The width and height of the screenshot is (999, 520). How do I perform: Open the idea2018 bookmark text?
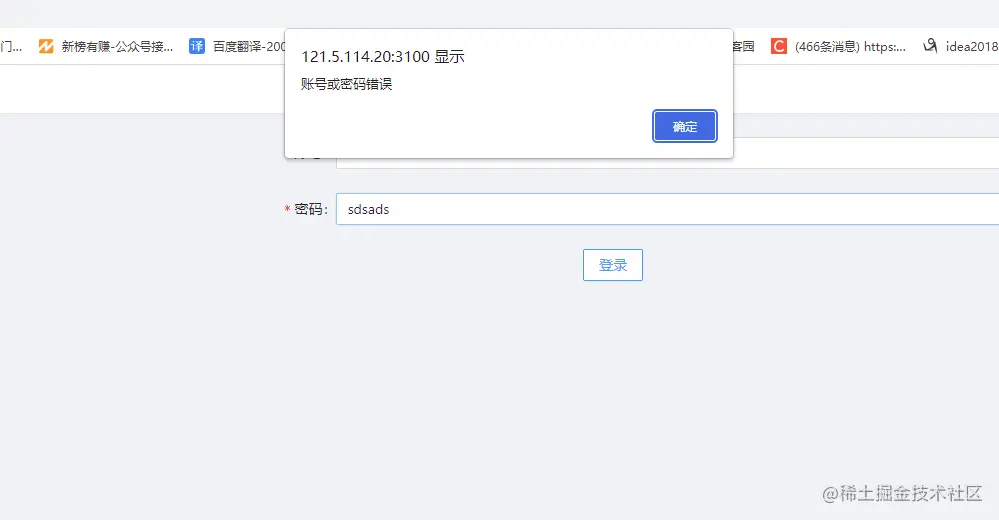pos(972,47)
